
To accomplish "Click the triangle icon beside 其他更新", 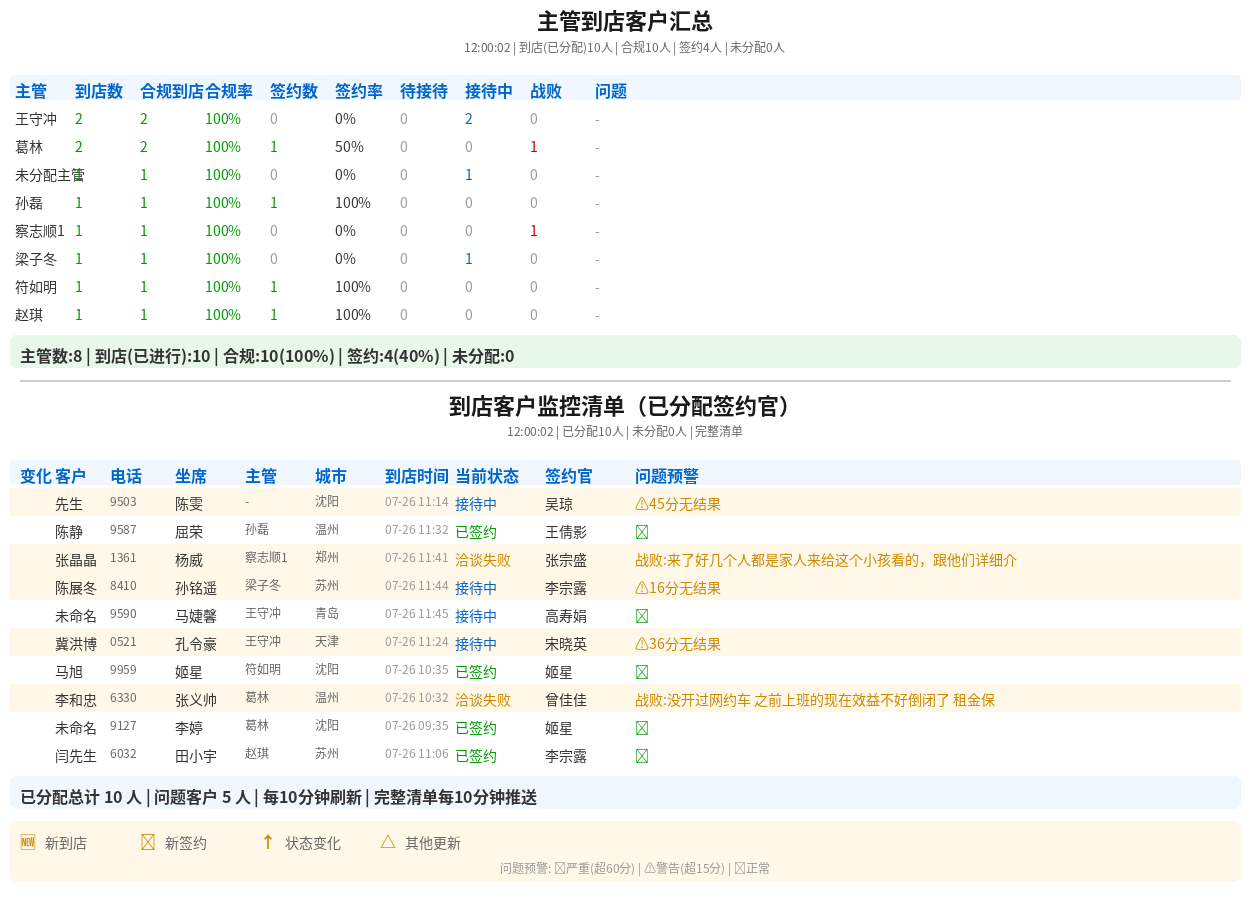I will point(388,842).
